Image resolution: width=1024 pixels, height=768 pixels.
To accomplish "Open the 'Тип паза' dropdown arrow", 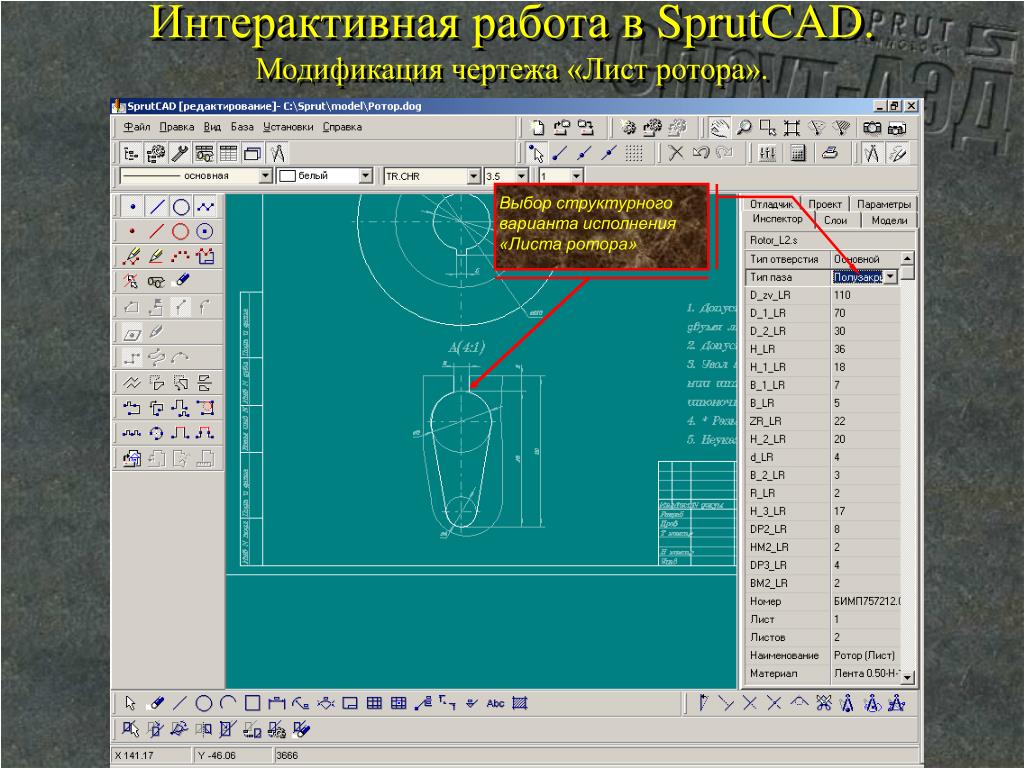I will (891, 277).
